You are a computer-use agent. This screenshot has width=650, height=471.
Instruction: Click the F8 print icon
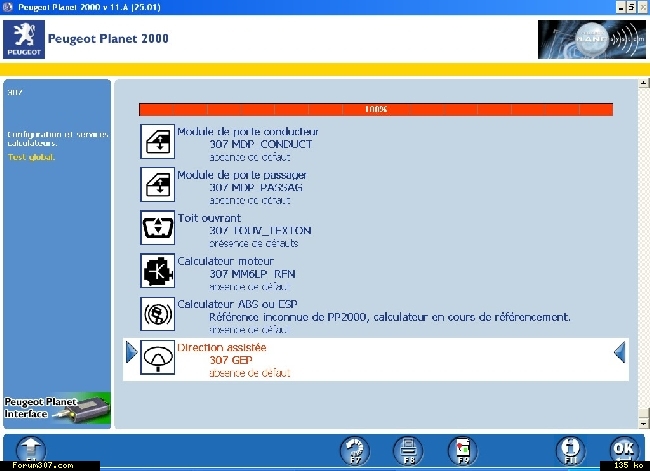[x=408, y=451]
